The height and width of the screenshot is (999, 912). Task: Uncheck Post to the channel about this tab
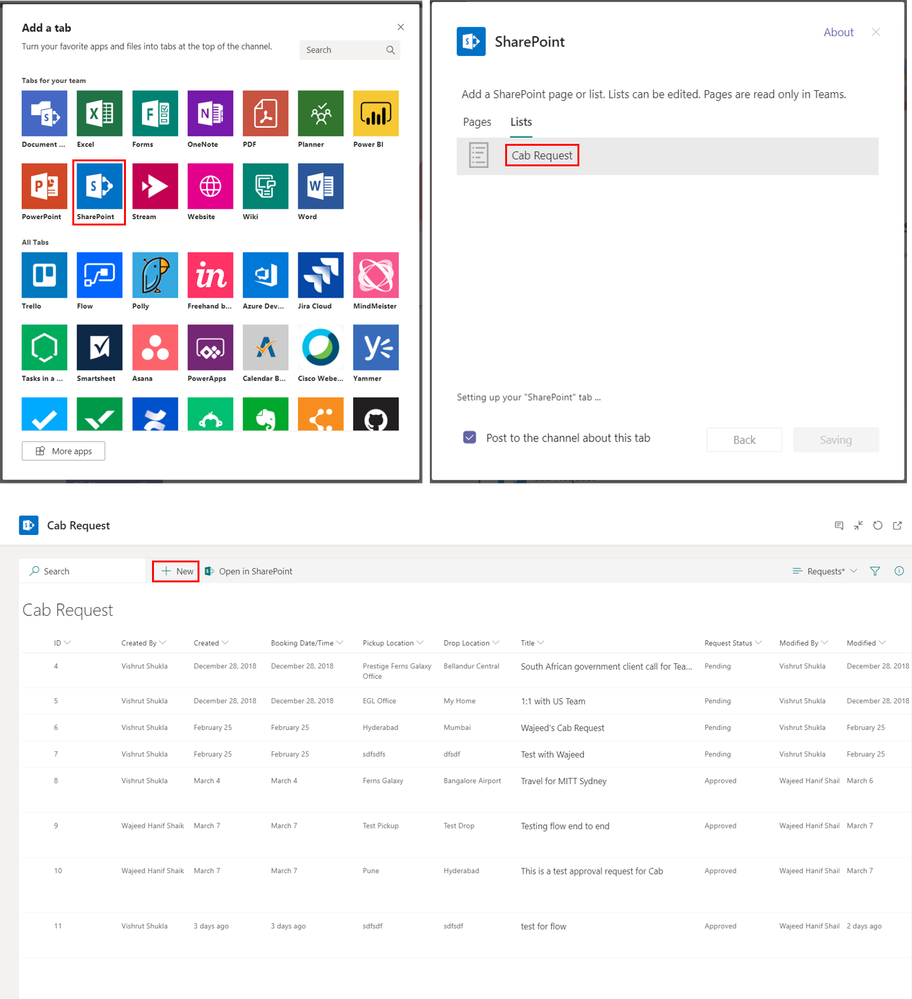tap(470, 438)
